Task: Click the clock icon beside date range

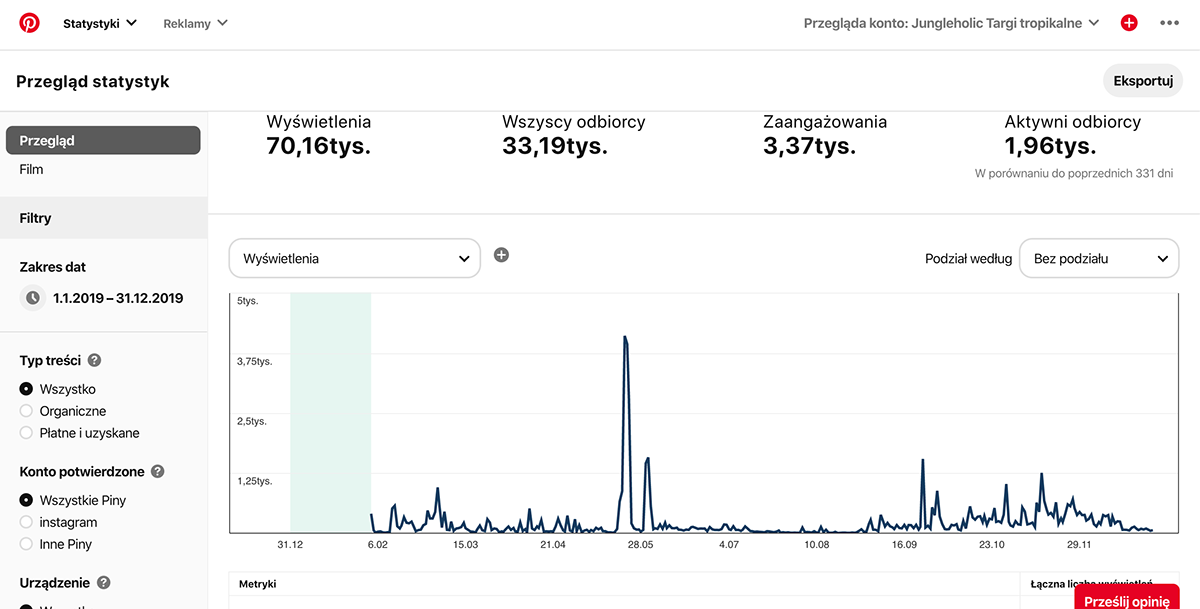Action: click(33, 298)
